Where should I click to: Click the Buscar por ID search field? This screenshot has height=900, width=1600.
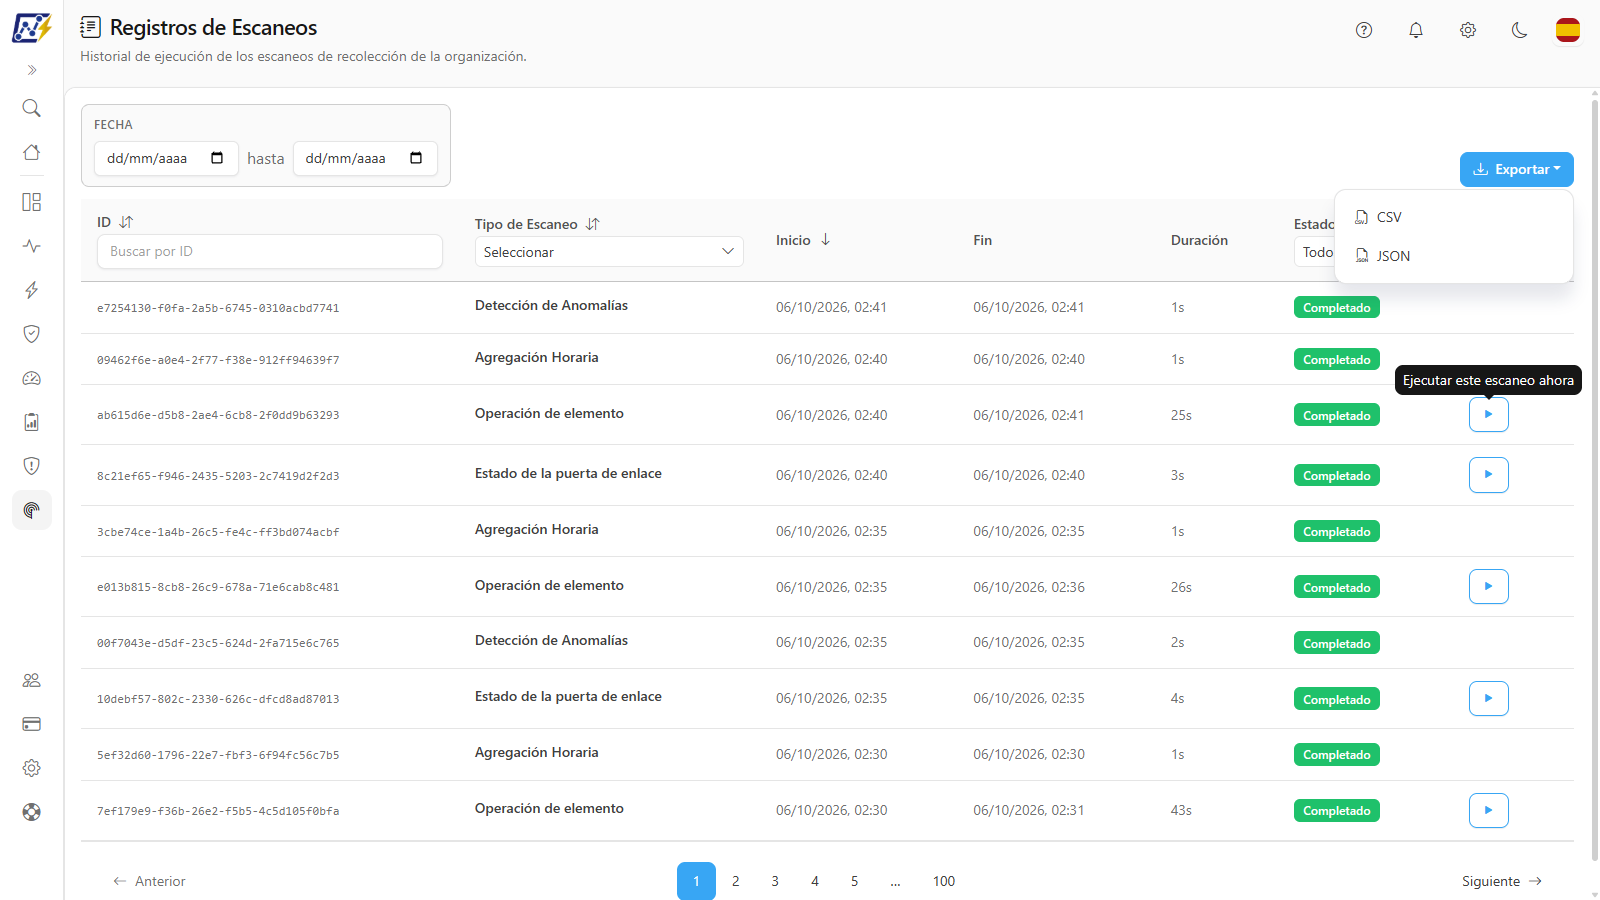point(270,251)
